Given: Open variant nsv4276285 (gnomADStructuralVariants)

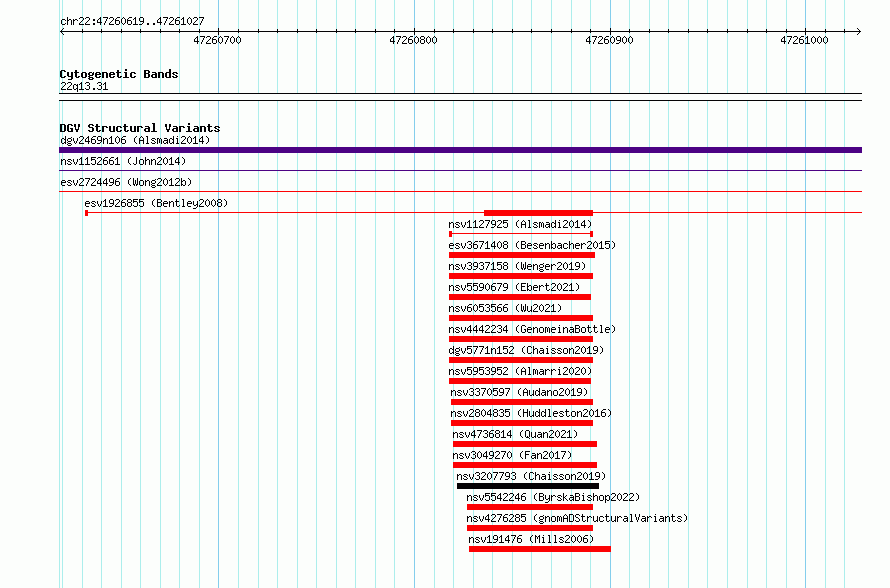Looking at the screenshot, I should pos(577,518).
